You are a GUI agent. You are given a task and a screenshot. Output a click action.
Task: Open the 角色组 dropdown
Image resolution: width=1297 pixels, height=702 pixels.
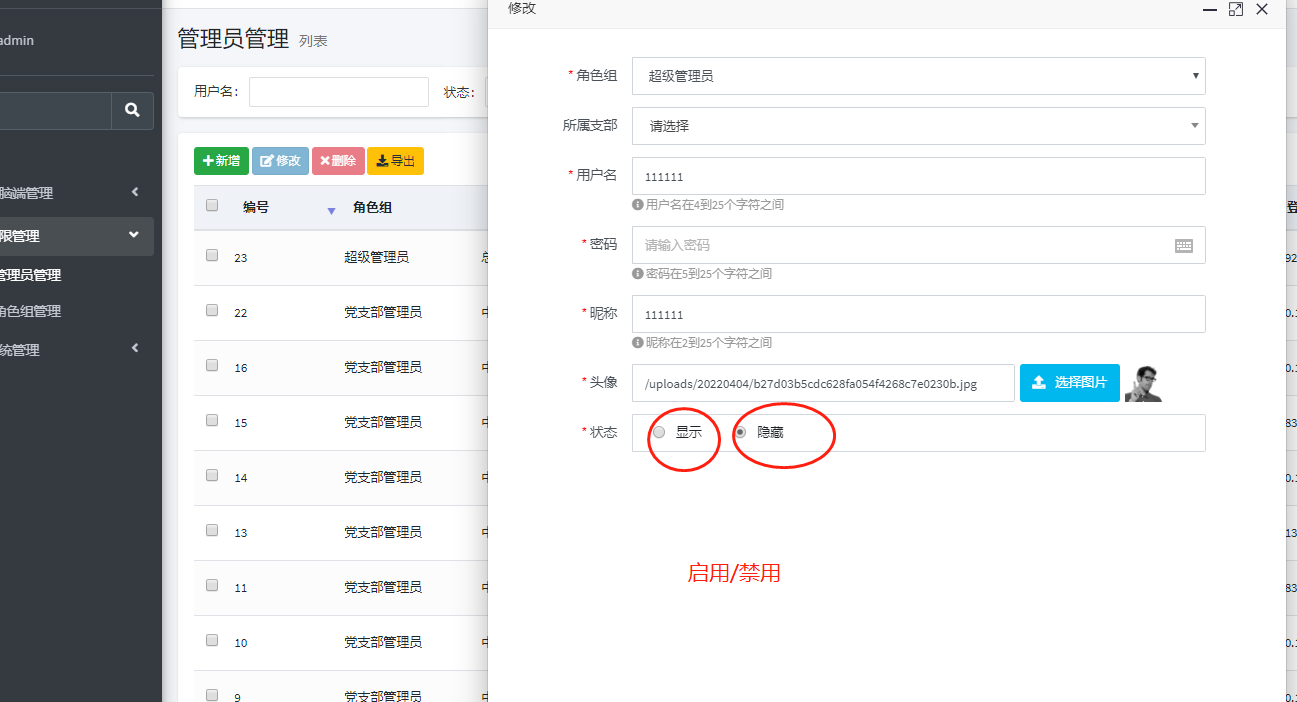(918, 76)
